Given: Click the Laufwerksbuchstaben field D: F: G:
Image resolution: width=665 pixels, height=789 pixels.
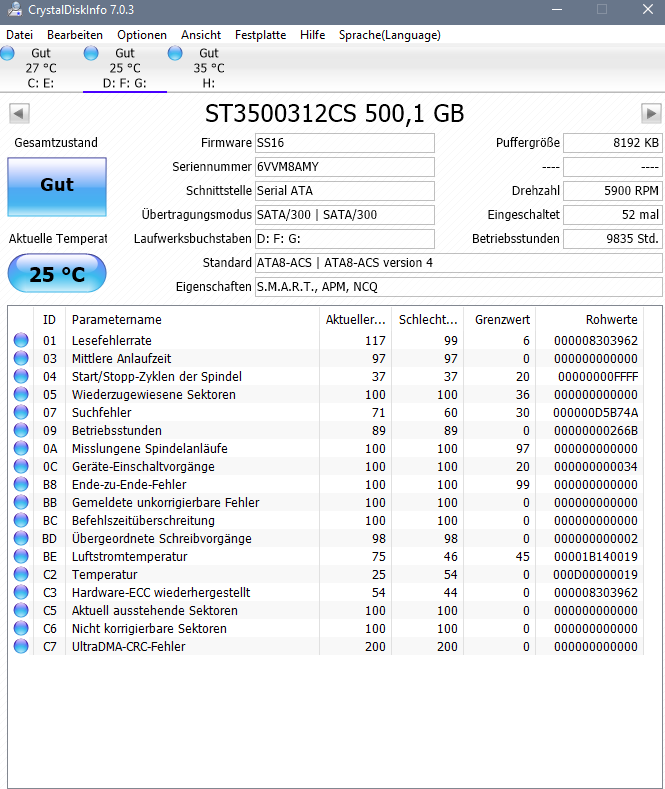Looking at the screenshot, I should (345, 239).
